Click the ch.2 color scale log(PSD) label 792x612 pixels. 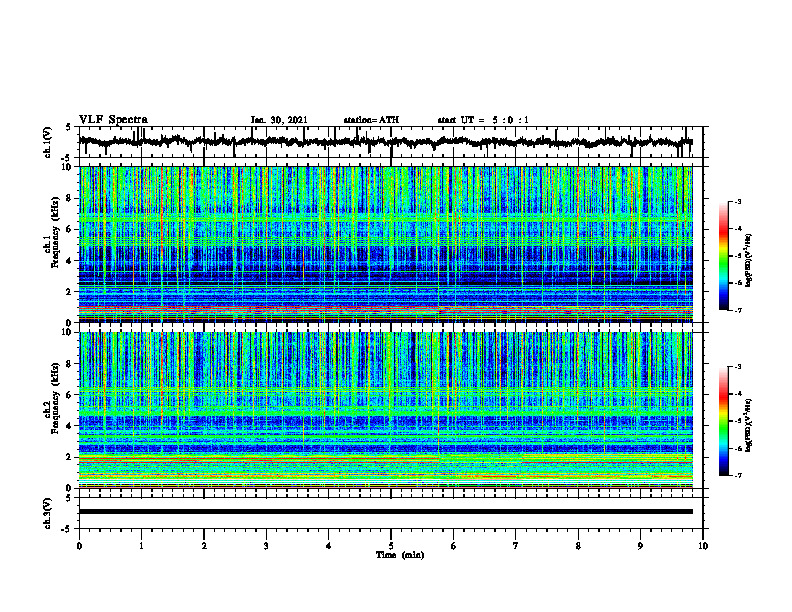tap(749, 424)
